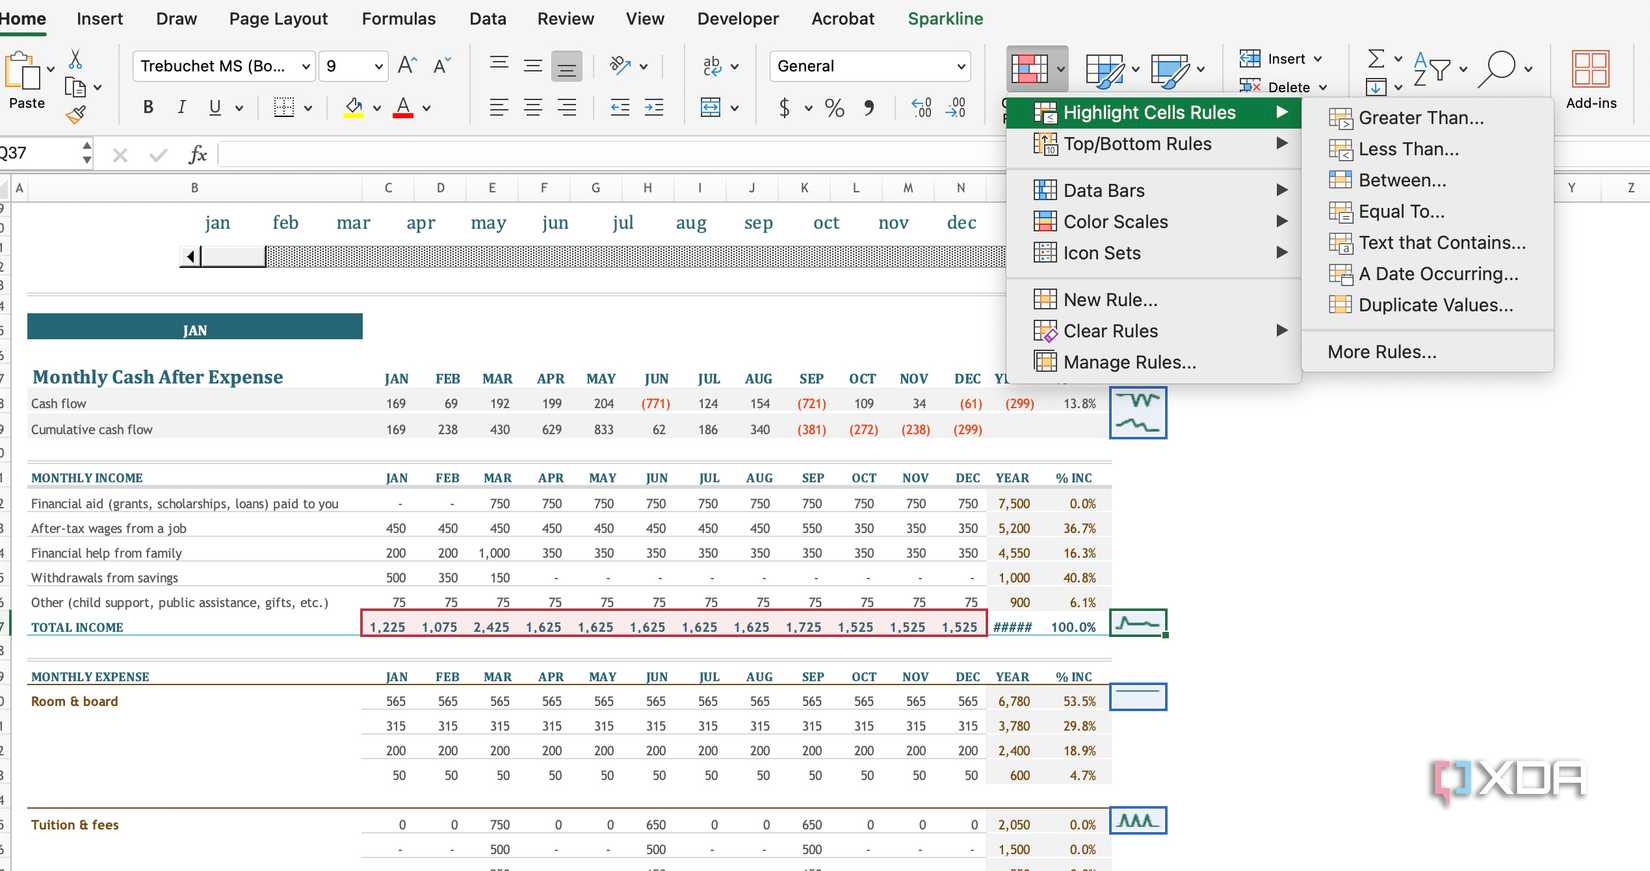1650x871 pixels.
Task: Align text right icon
Action: (x=567, y=108)
